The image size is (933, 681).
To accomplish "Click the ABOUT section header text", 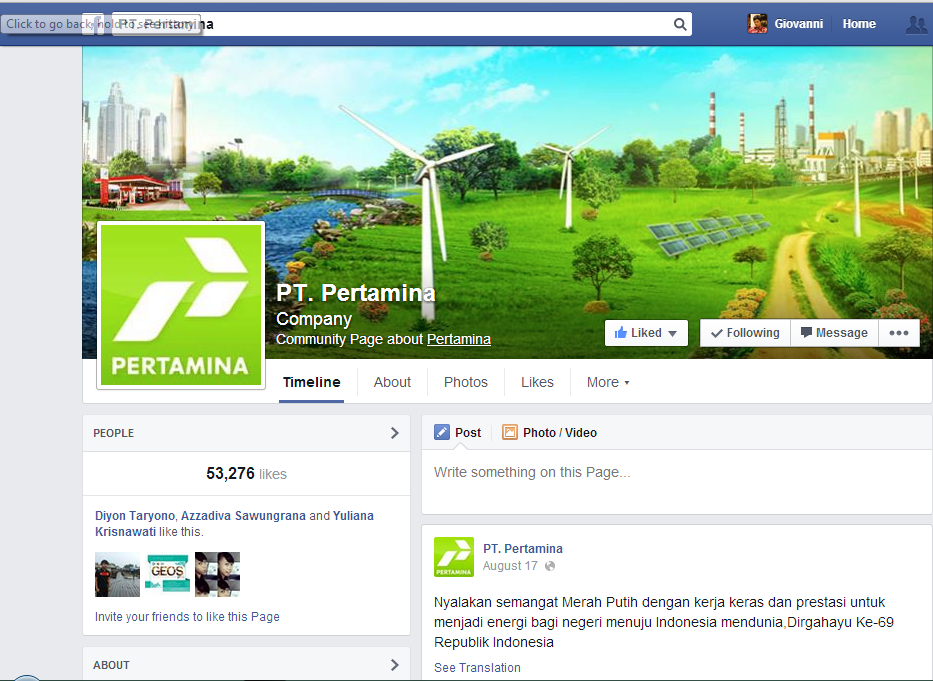I will 111,666.
